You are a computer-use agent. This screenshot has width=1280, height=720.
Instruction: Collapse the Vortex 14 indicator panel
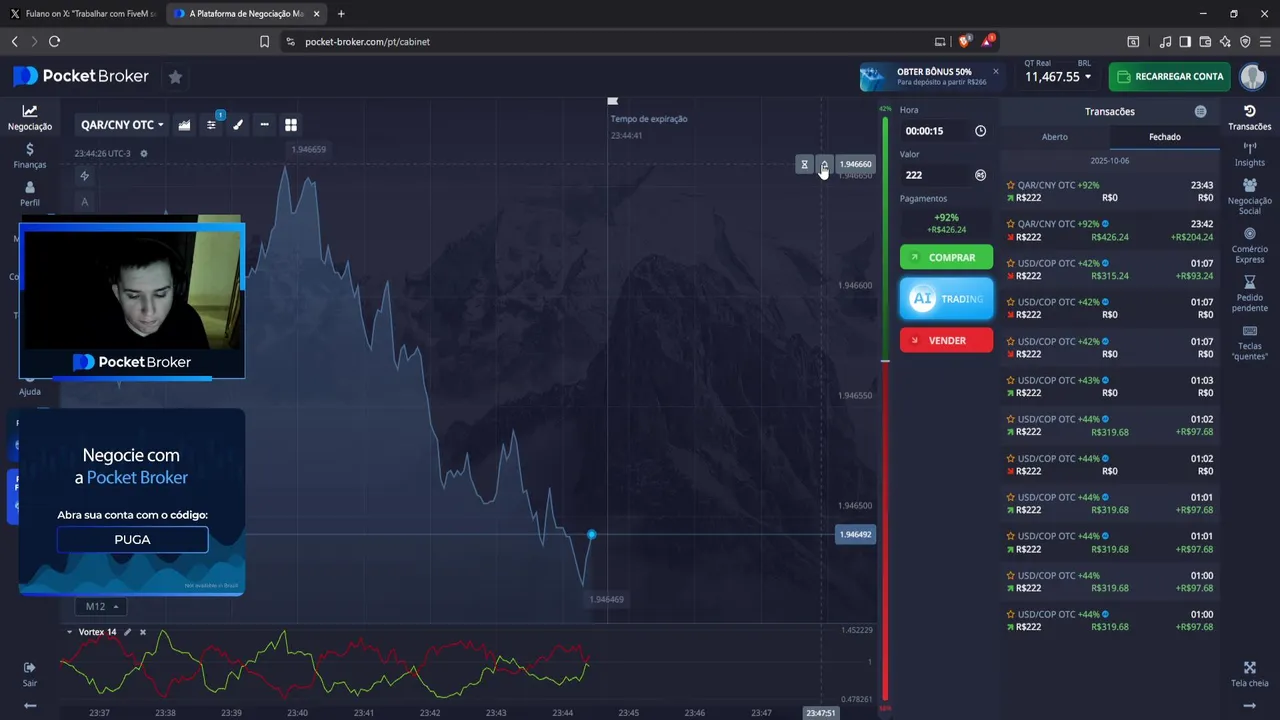point(69,632)
